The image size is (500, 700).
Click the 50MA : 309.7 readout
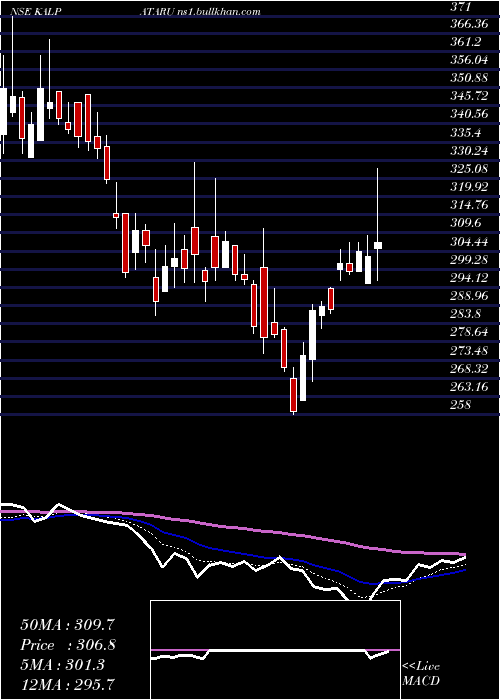68,625
